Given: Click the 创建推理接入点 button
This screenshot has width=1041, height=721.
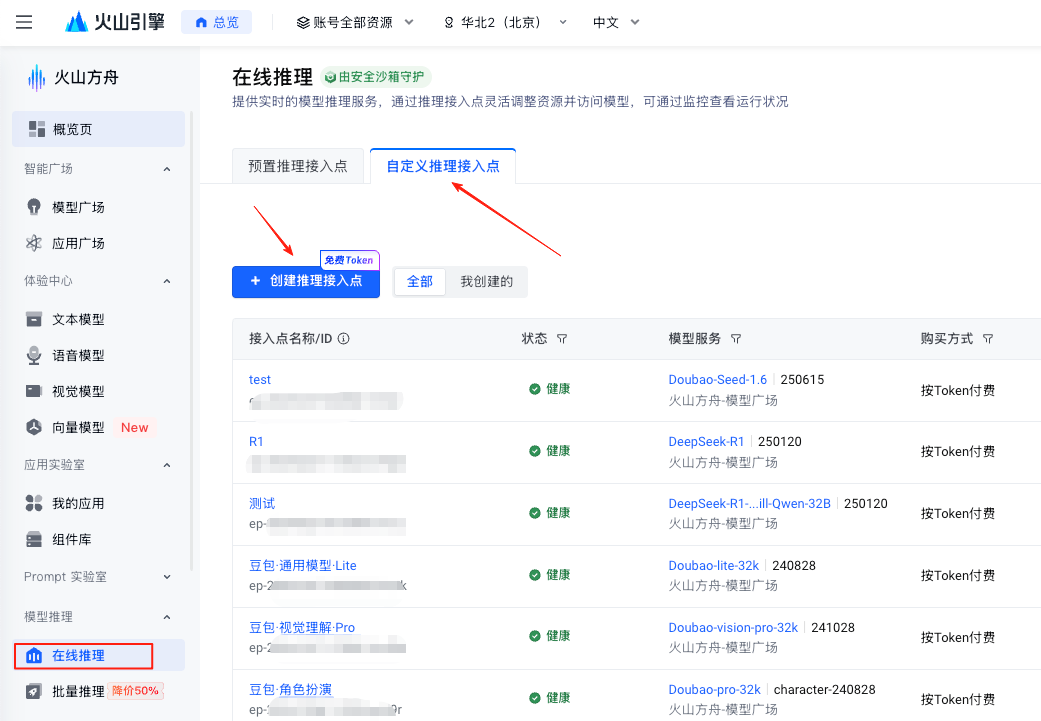Looking at the screenshot, I should 306,281.
